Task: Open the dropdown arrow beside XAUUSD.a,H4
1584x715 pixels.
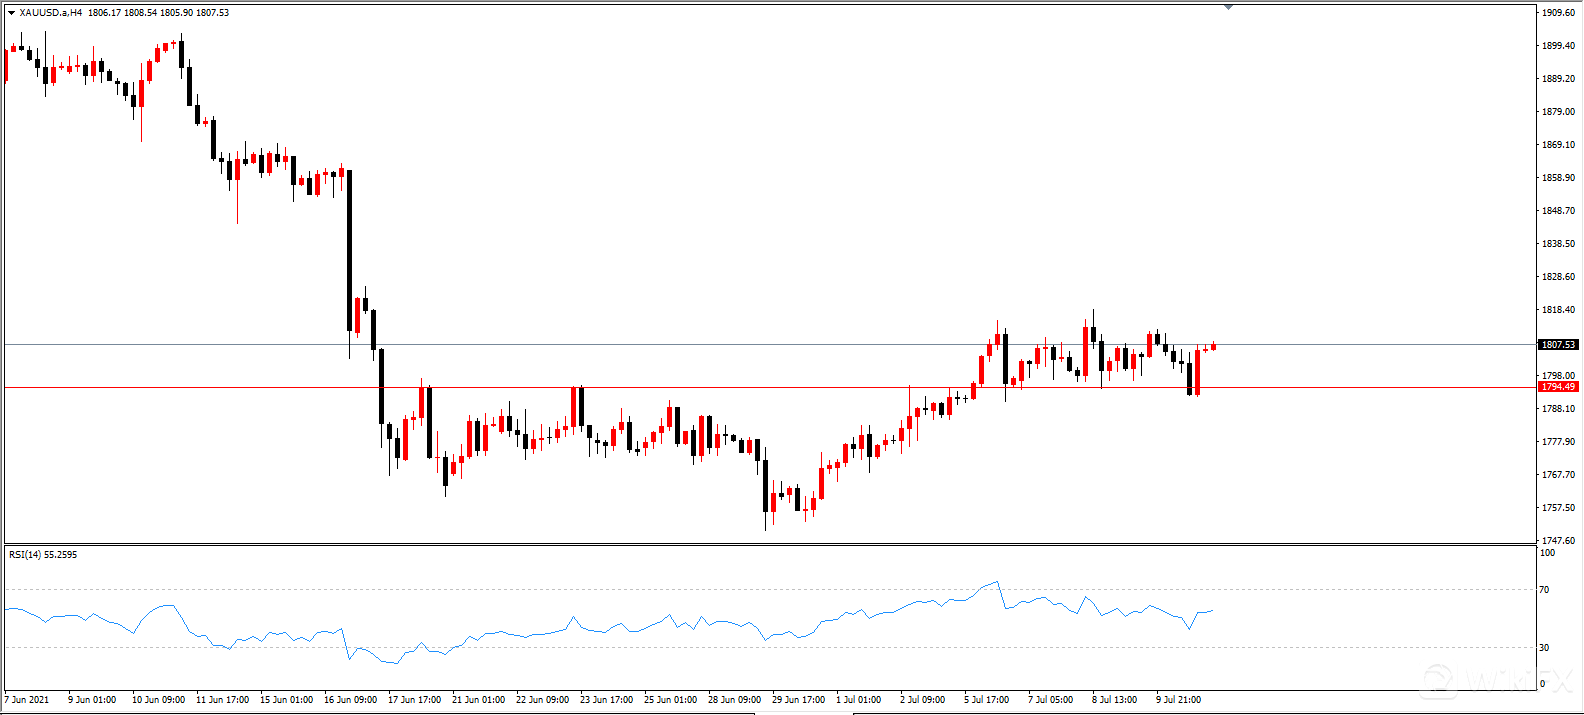Action: coord(11,13)
